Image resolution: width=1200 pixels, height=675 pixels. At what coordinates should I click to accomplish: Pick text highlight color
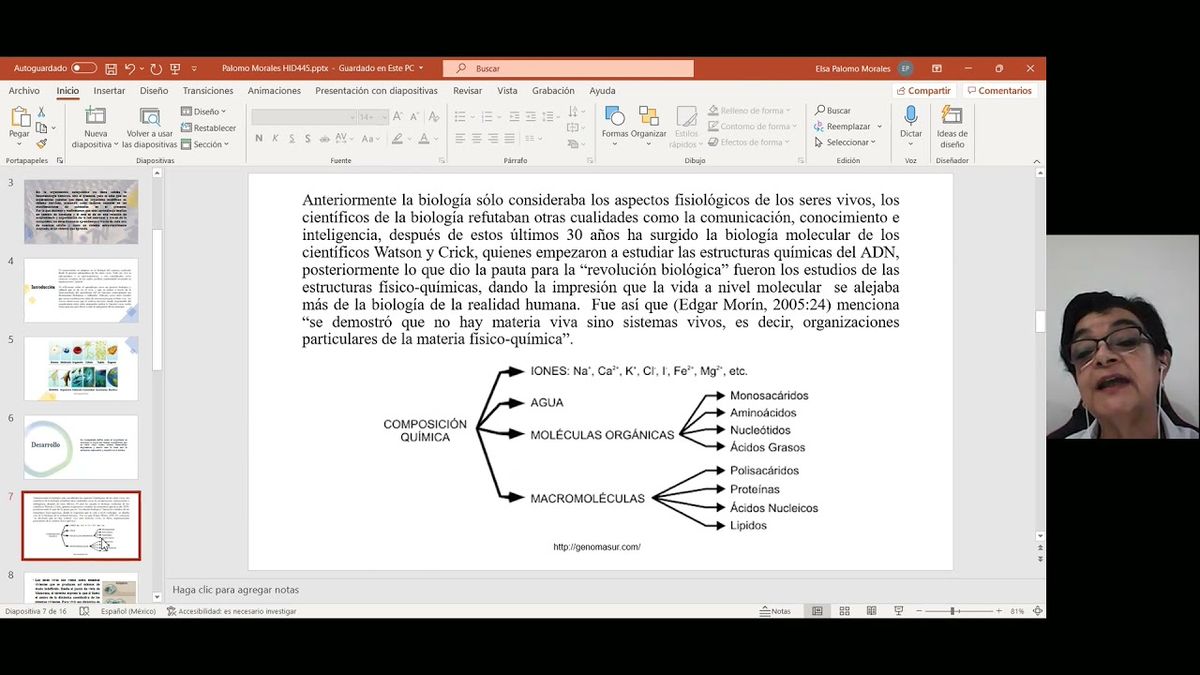click(x=397, y=139)
